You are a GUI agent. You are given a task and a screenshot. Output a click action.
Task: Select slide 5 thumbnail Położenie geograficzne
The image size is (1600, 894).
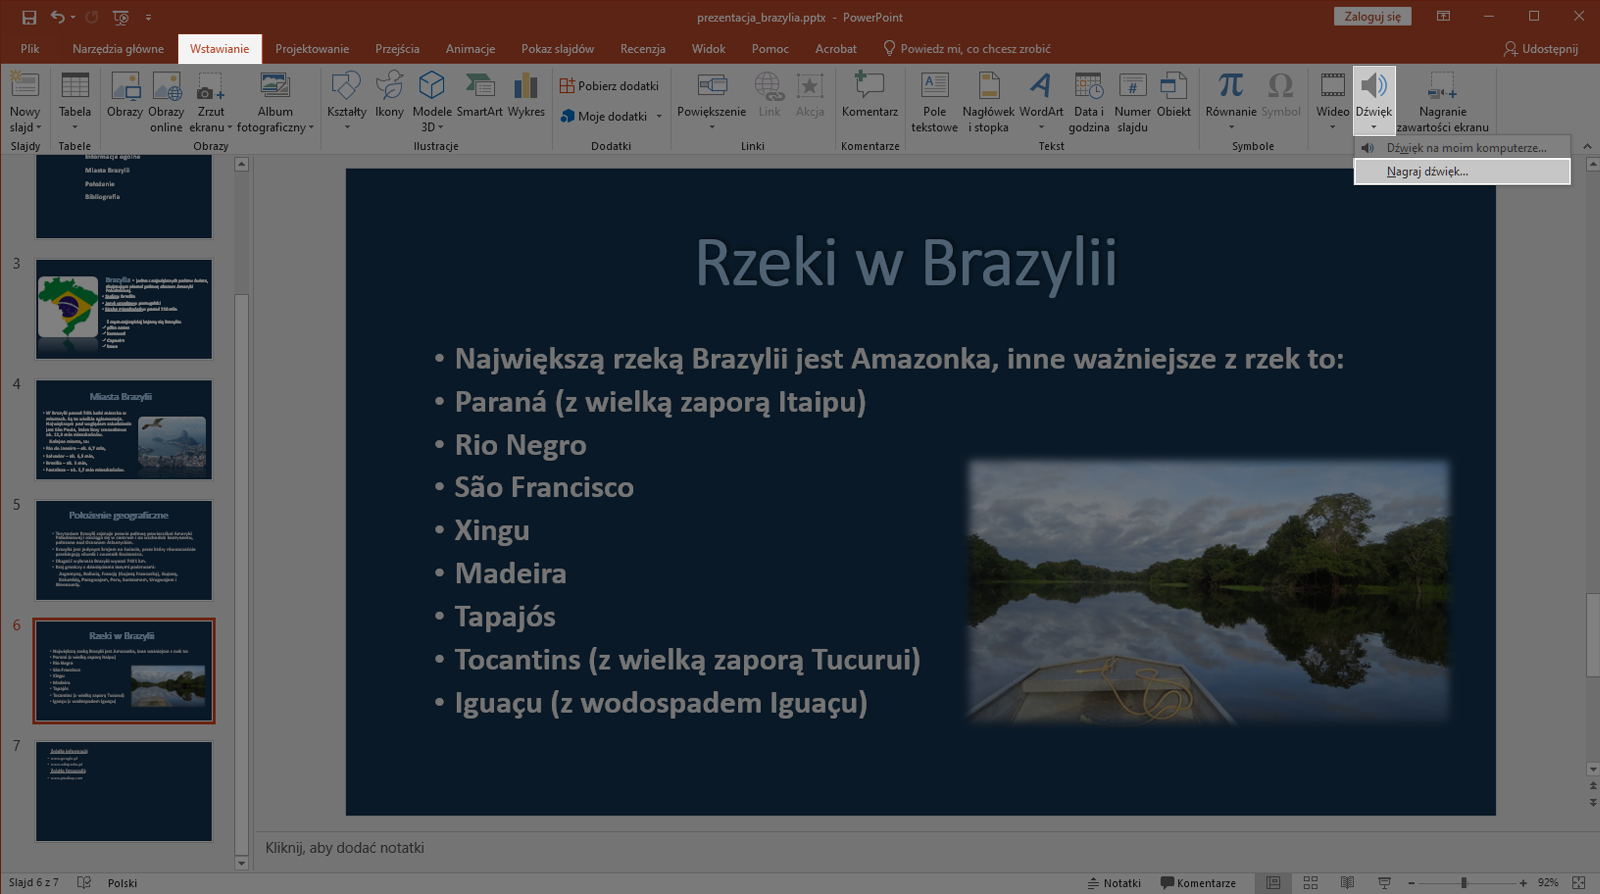pyautogui.click(x=124, y=550)
